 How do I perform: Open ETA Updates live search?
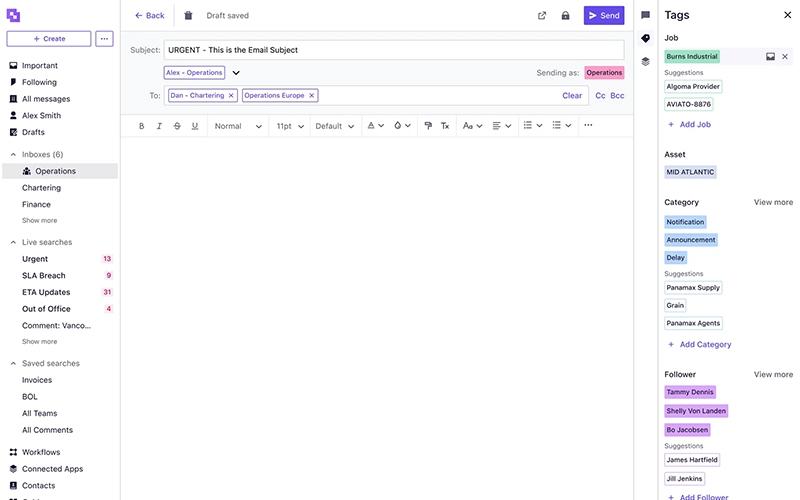[46, 292]
